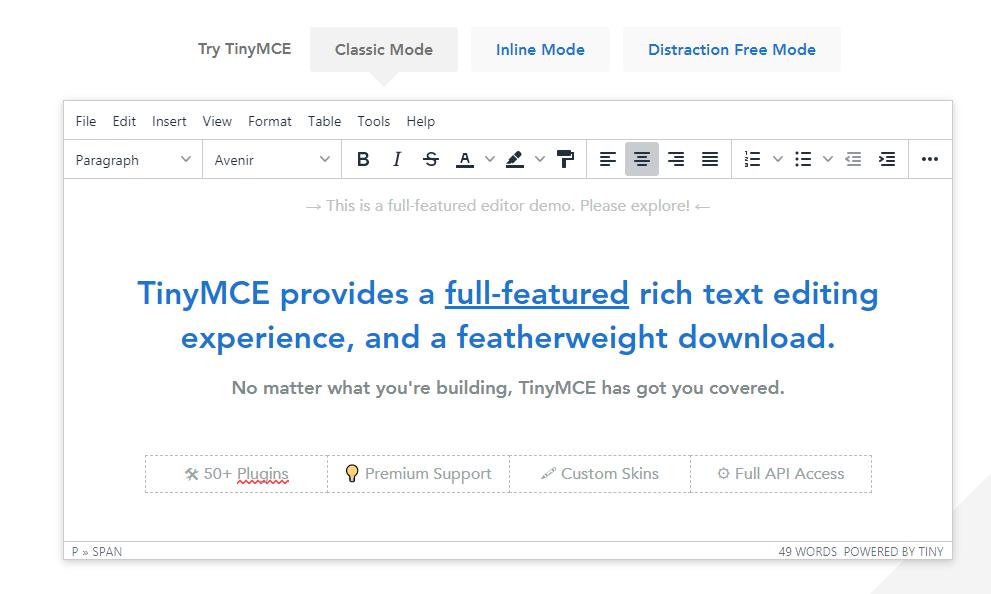This screenshot has width=991, height=594.
Task: Click the full-featured link in heading
Action: click(x=537, y=294)
